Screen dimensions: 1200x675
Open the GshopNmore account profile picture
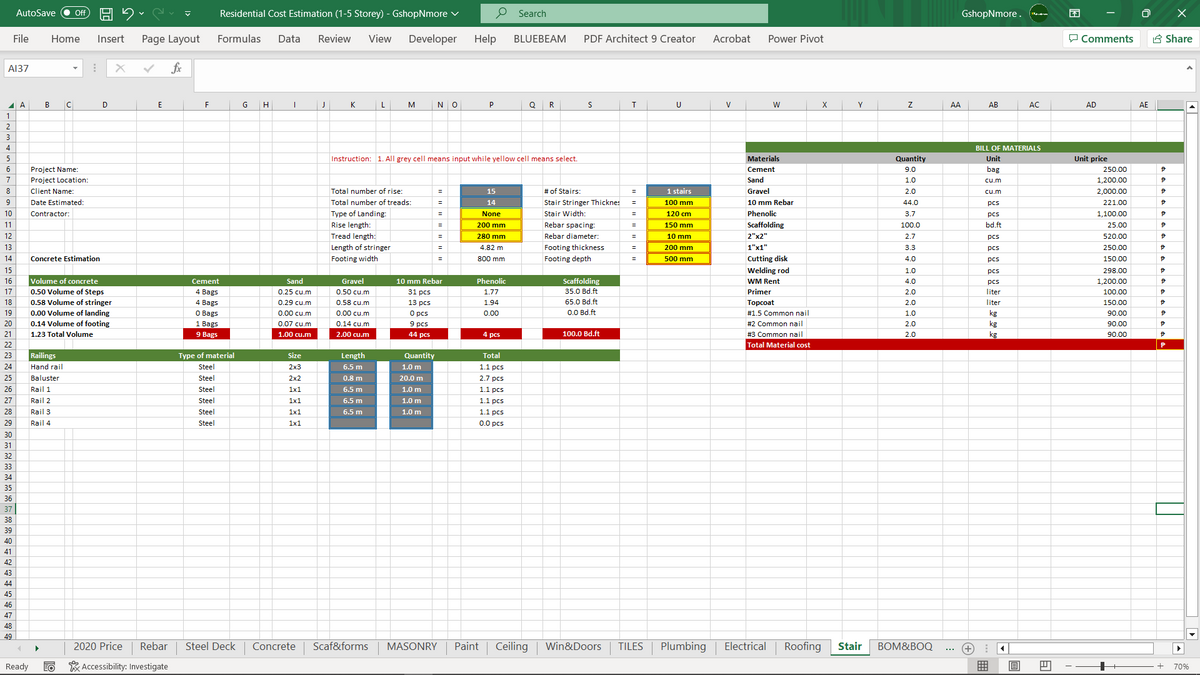click(x=1040, y=14)
